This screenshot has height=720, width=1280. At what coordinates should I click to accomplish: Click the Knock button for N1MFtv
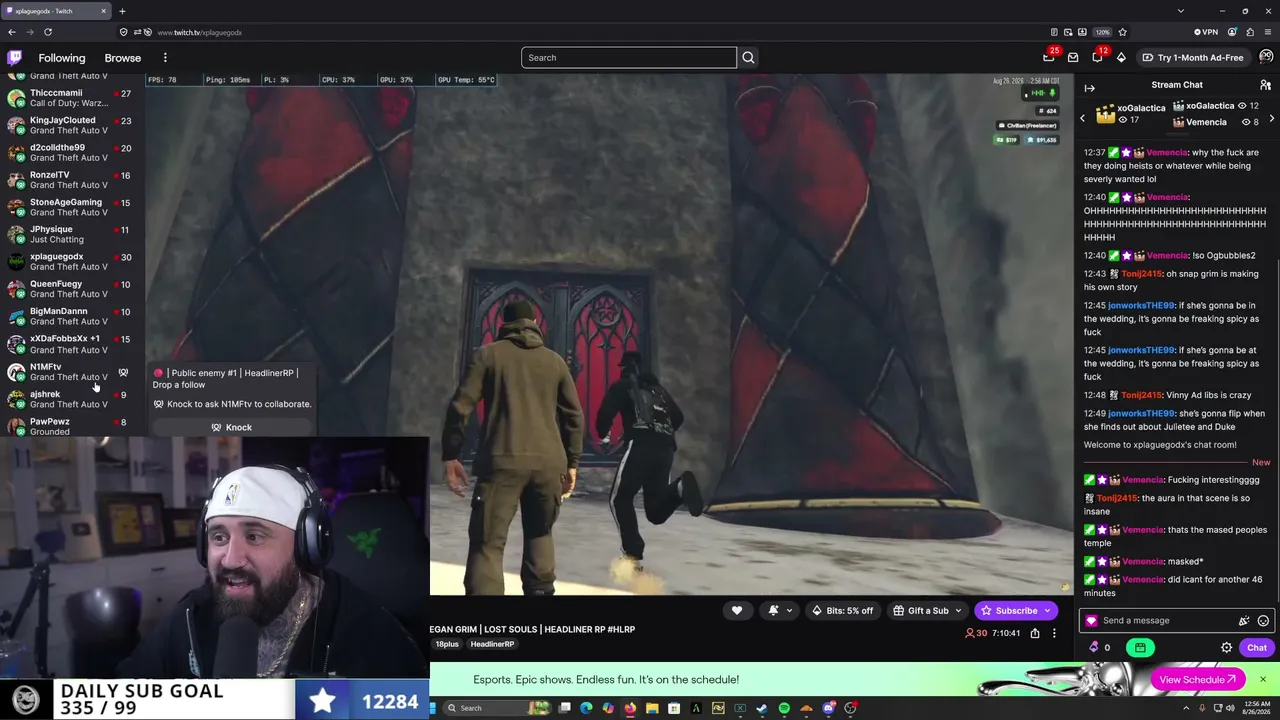(x=232, y=427)
